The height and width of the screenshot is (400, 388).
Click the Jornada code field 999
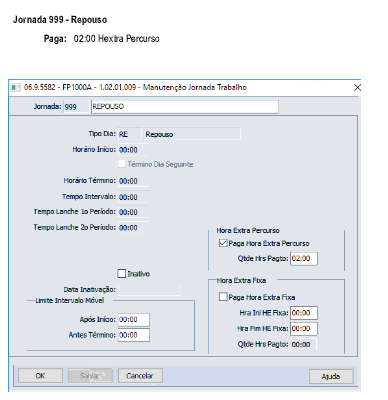tap(76, 107)
